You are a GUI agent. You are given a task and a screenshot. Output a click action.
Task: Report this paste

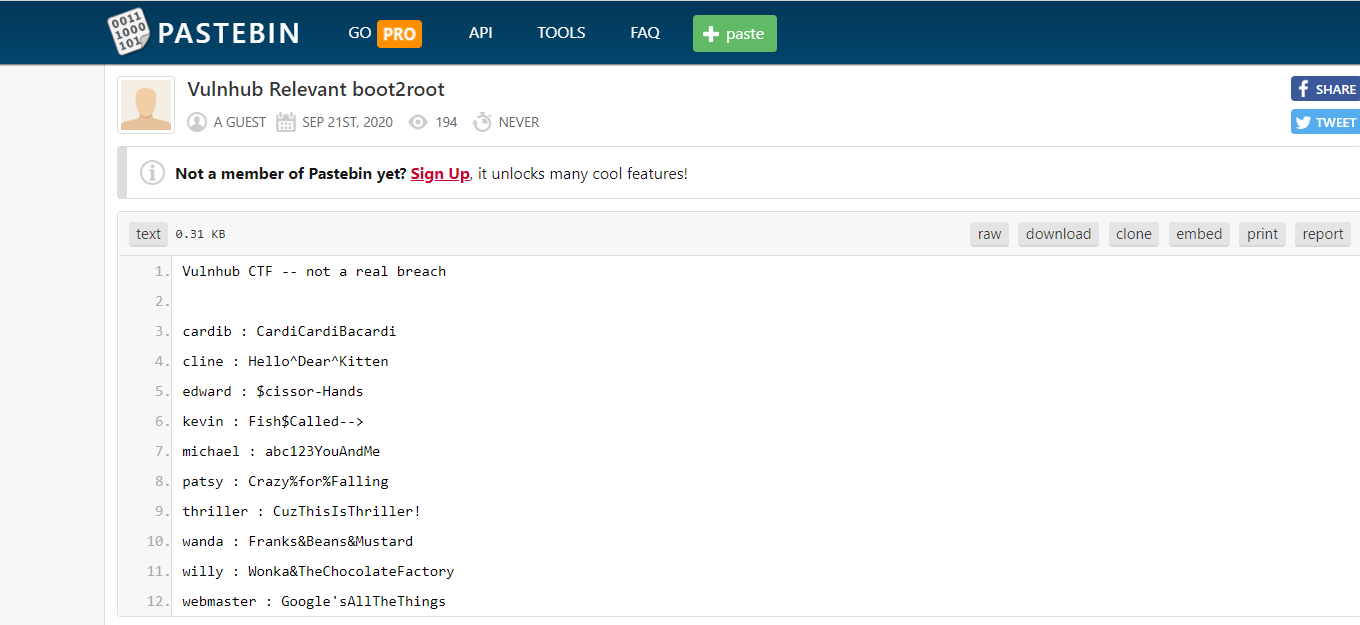(1323, 234)
